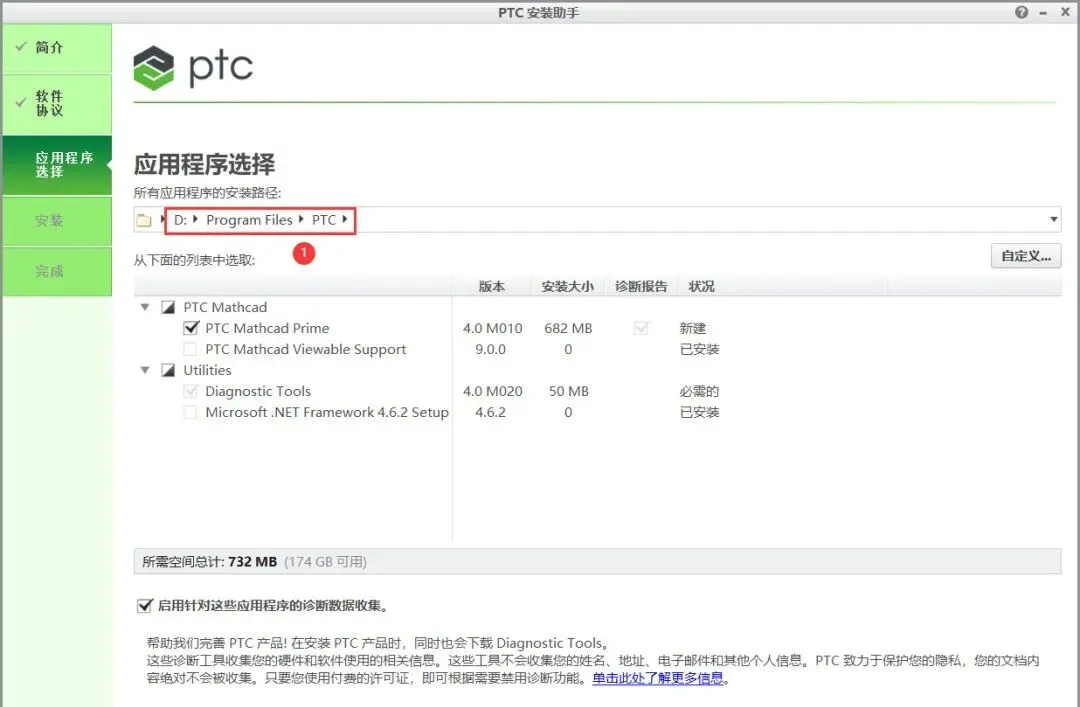The height and width of the screenshot is (707, 1080).
Task: Click install size 682 MB
Action: tap(568, 328)
